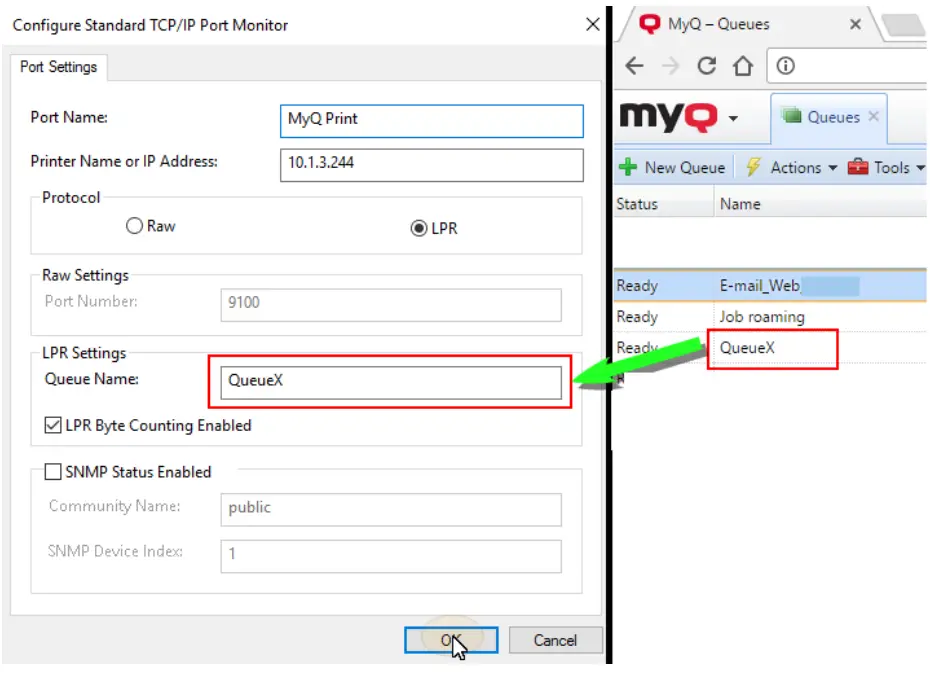Click the browser back arrow
This screenshot has height=673, width=930.
[632, 66]
